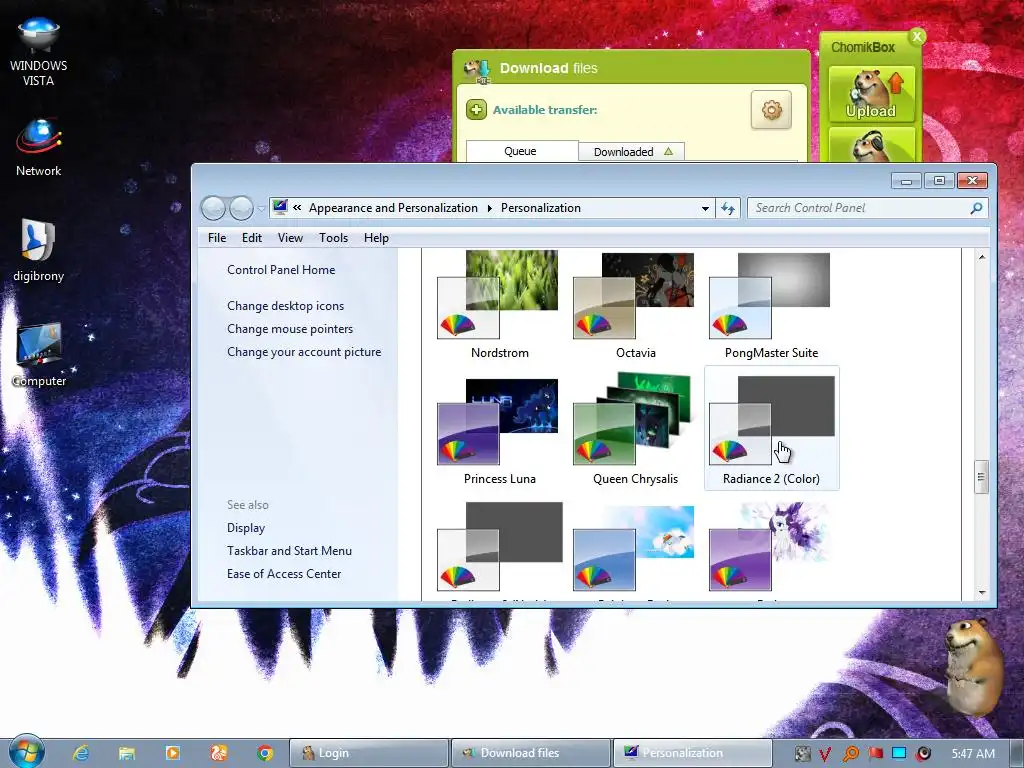
Task: Click the Start orb button
Action: [26, 751]
